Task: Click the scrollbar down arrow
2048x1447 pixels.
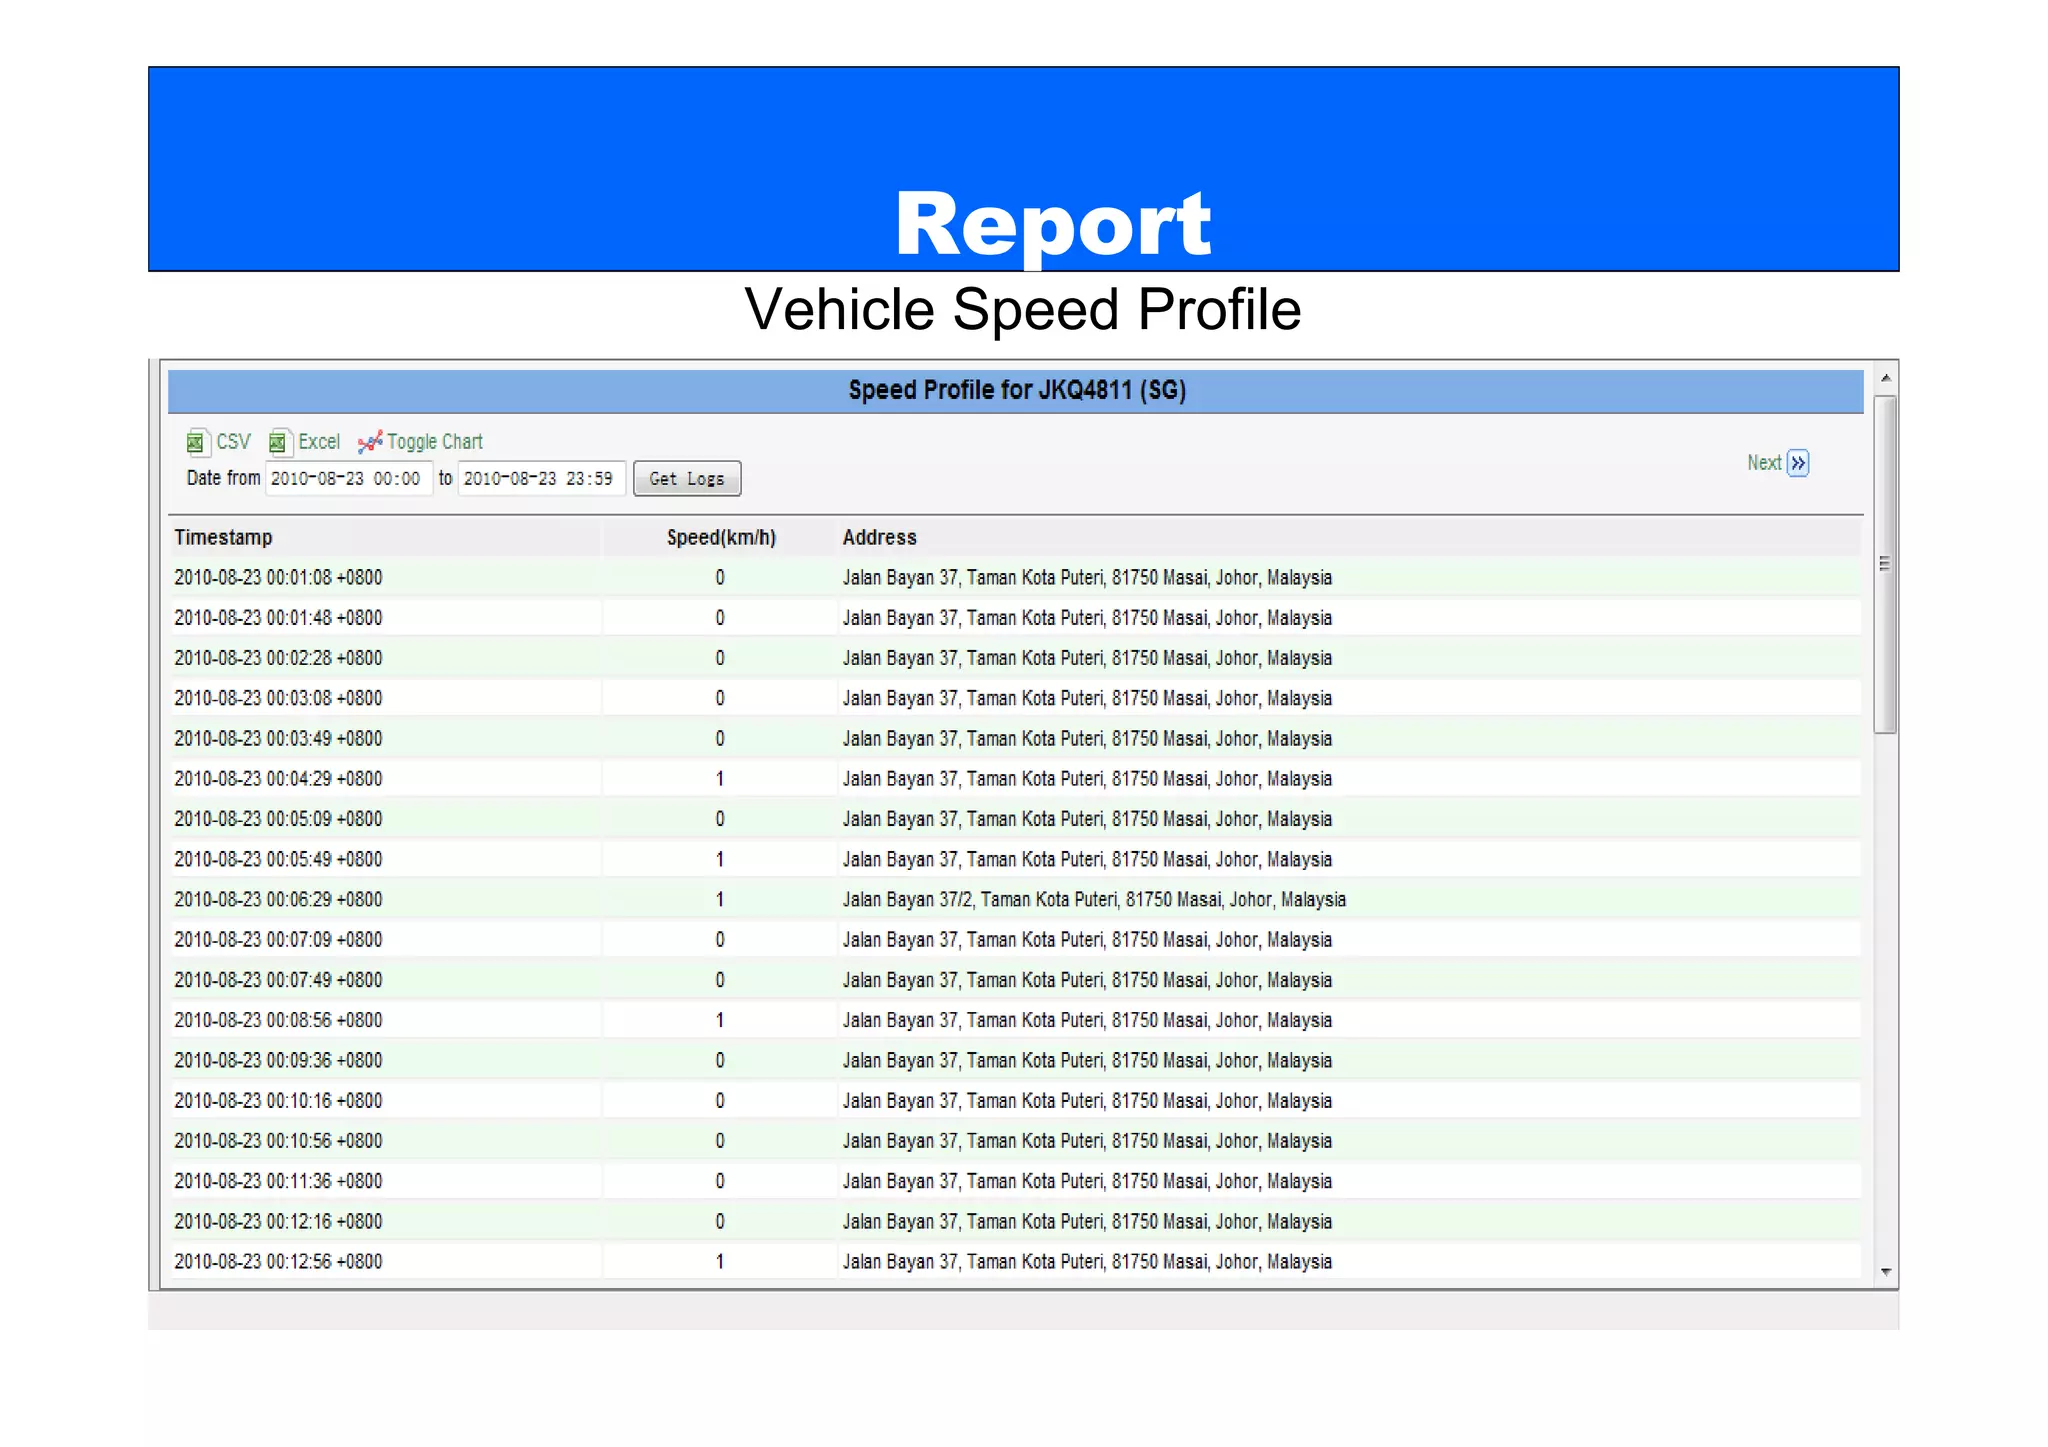Action: (1885, 1272)
